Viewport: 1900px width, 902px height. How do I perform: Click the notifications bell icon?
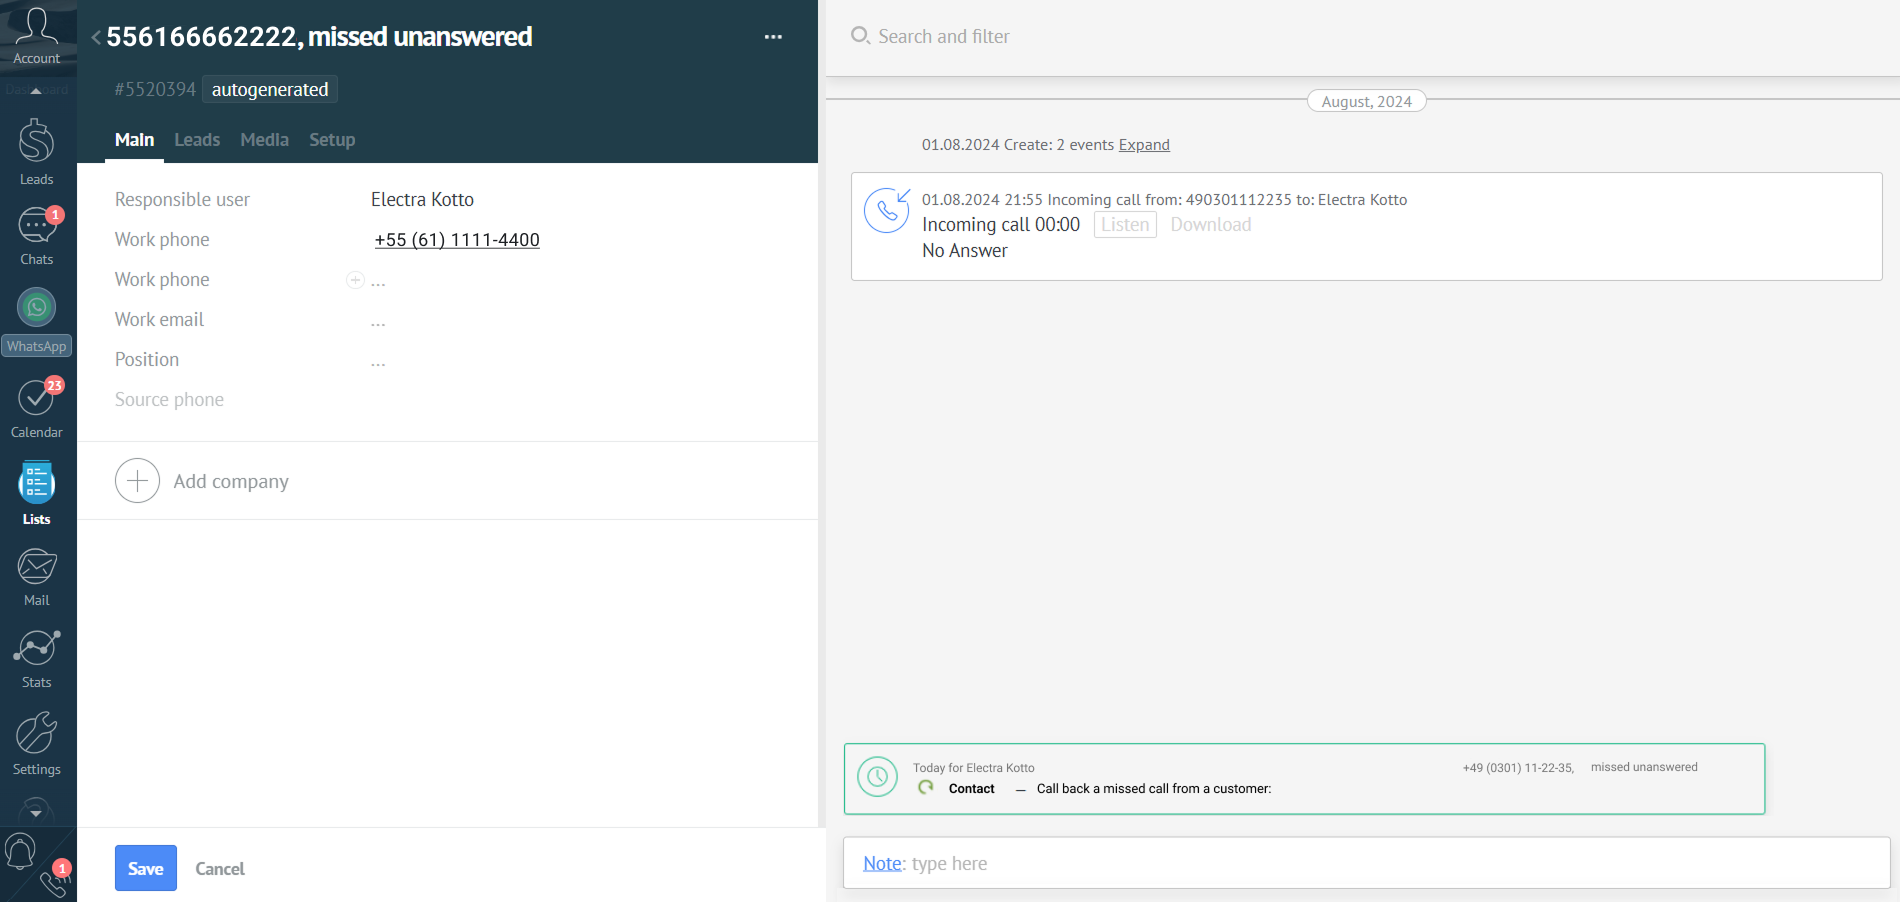20,852
